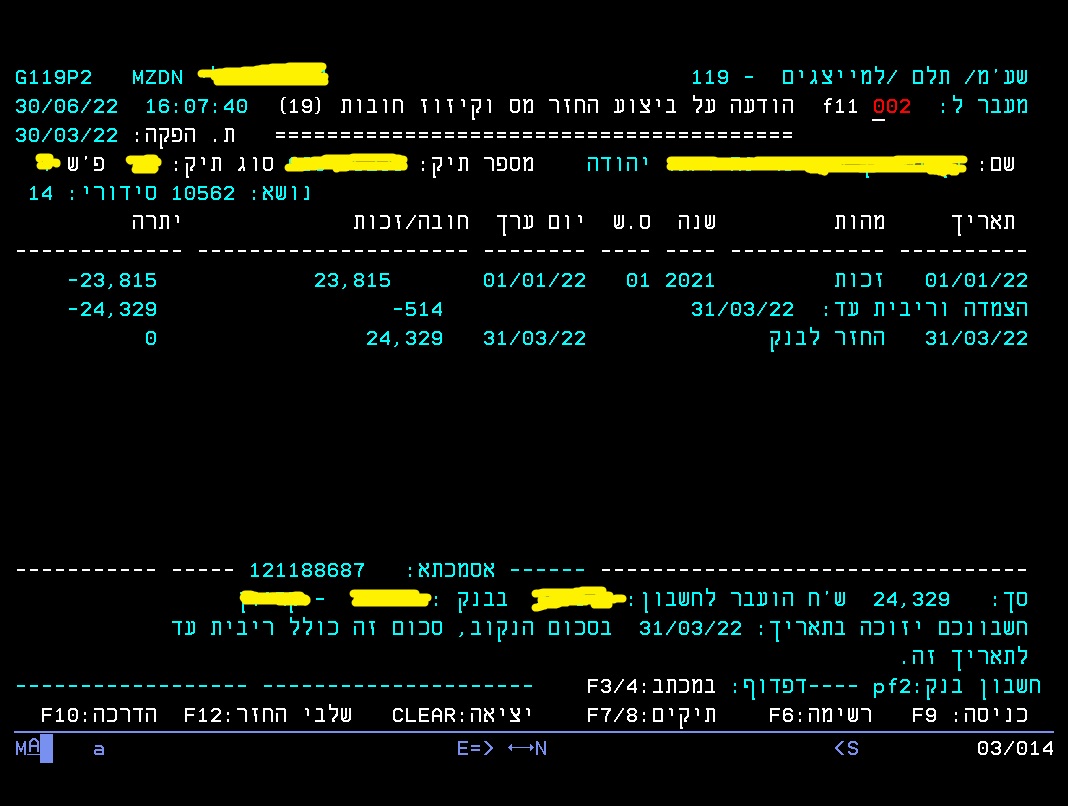Click the 'מעבר ל' input field showing 002
Viewport: 1068px width, 806px height.
(891, 106)
